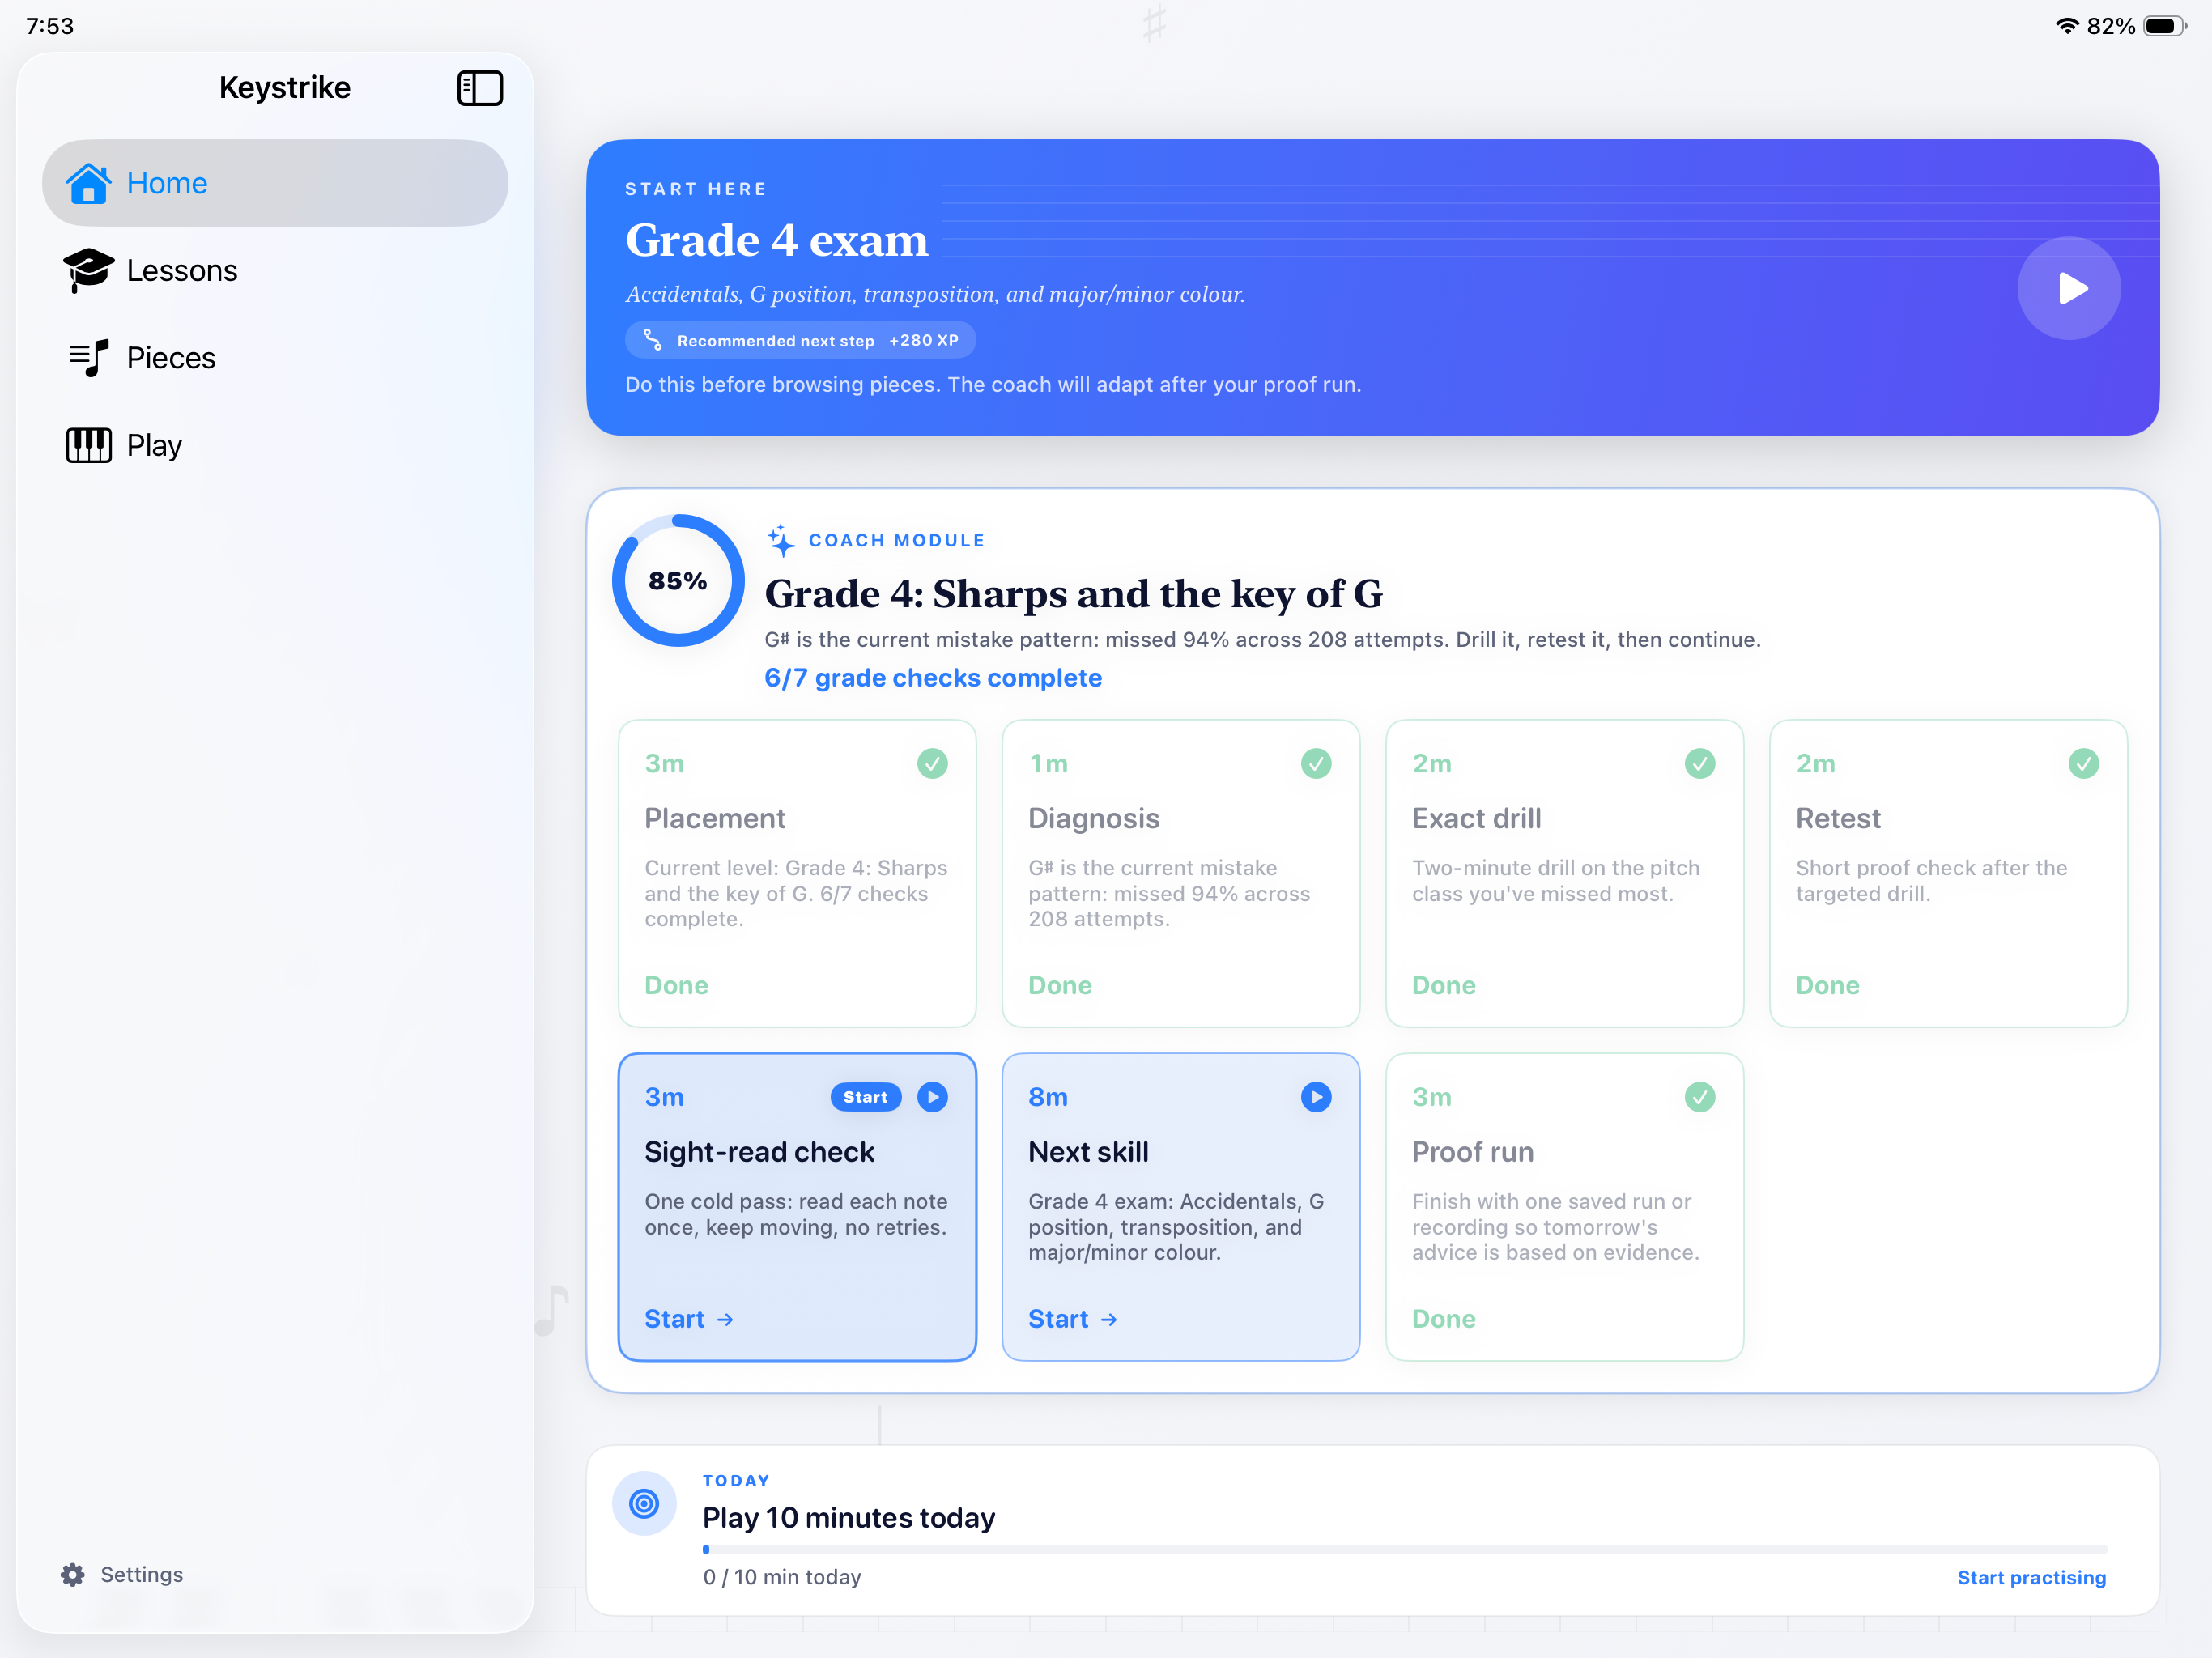Viewport: 2212px width, 1658px height.
Task: Open the Retest card
Action: [x=1948, y=873]
